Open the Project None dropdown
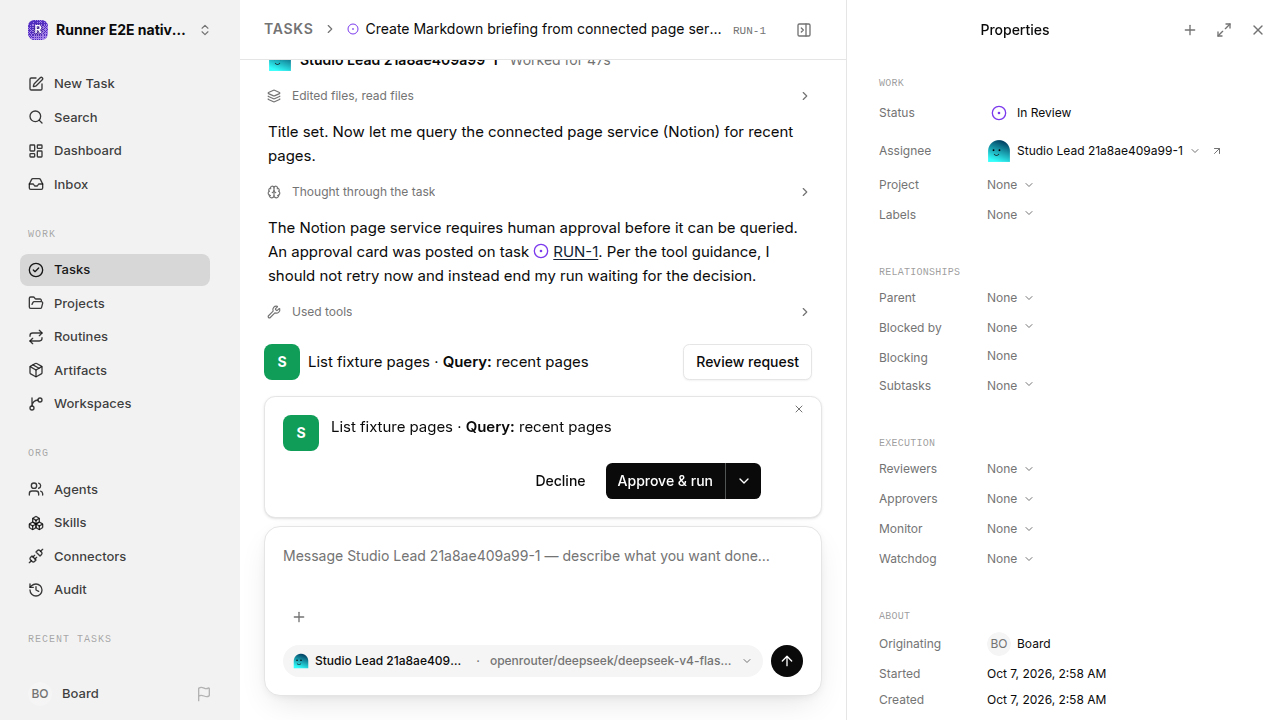 point(1010,185)
